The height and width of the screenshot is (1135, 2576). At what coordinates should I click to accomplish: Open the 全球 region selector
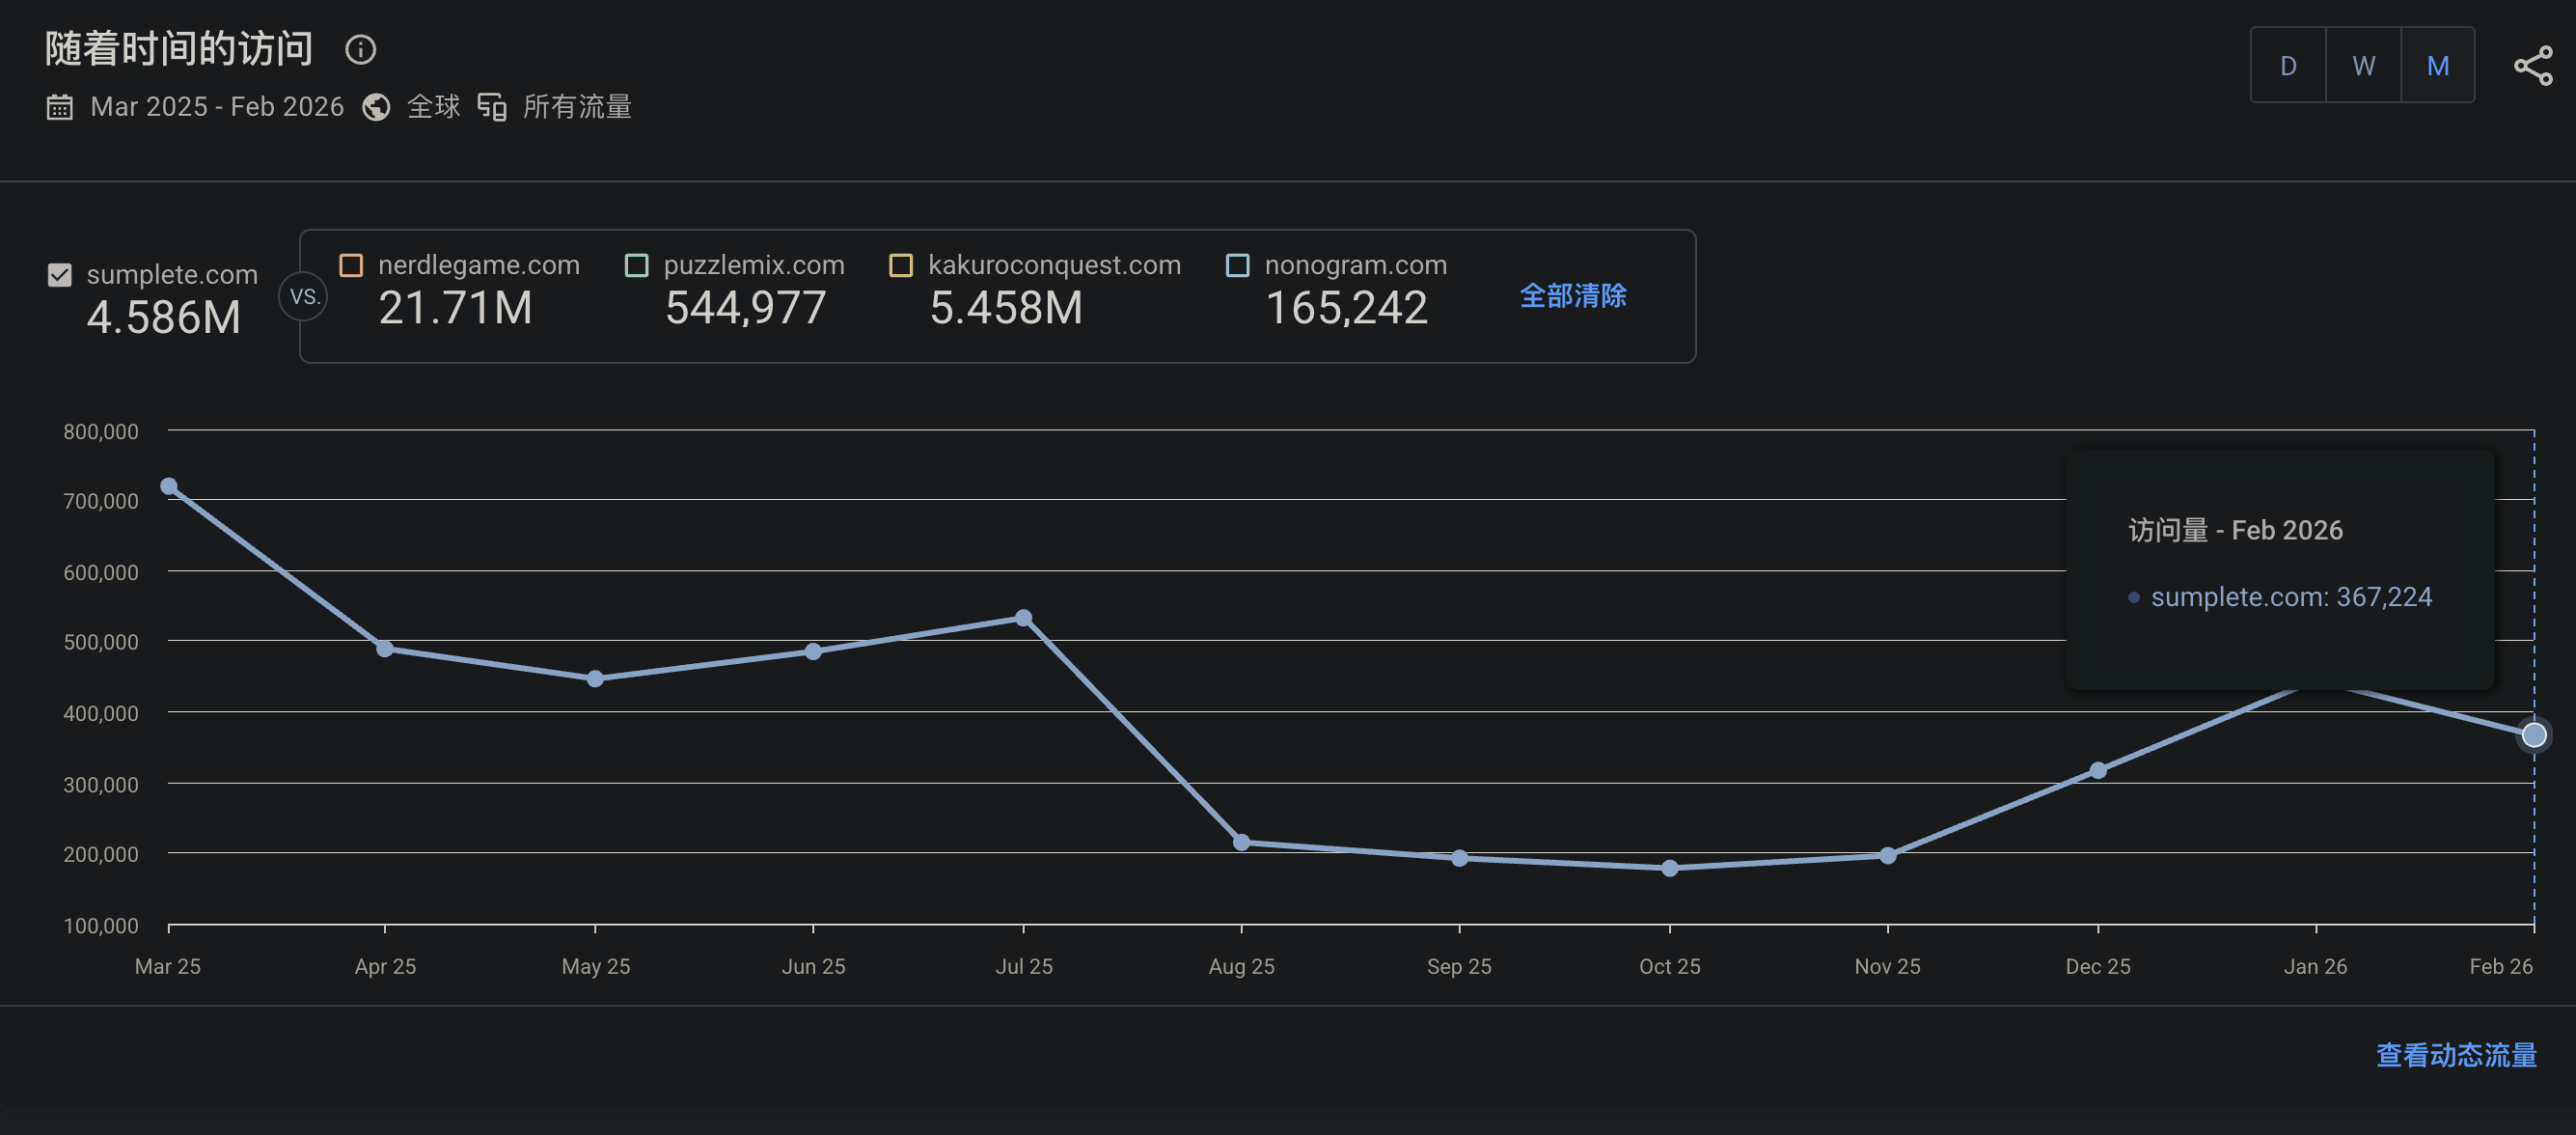(433, 107)
